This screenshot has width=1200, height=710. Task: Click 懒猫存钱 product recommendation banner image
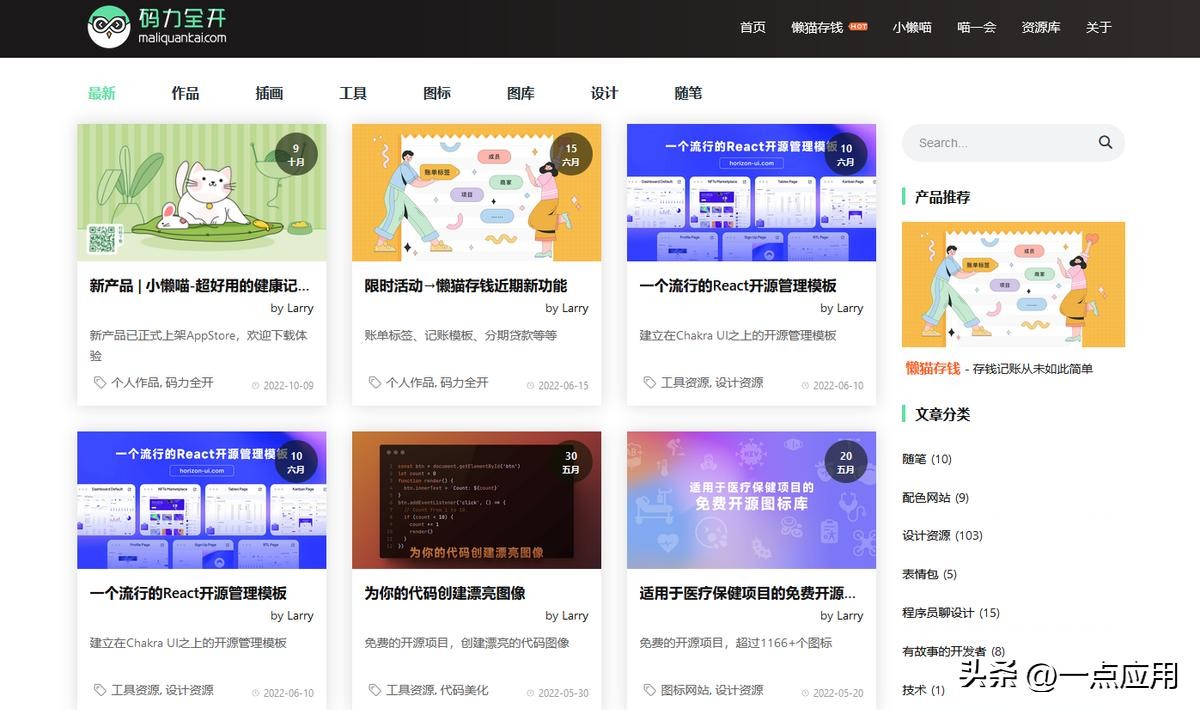1013,284
